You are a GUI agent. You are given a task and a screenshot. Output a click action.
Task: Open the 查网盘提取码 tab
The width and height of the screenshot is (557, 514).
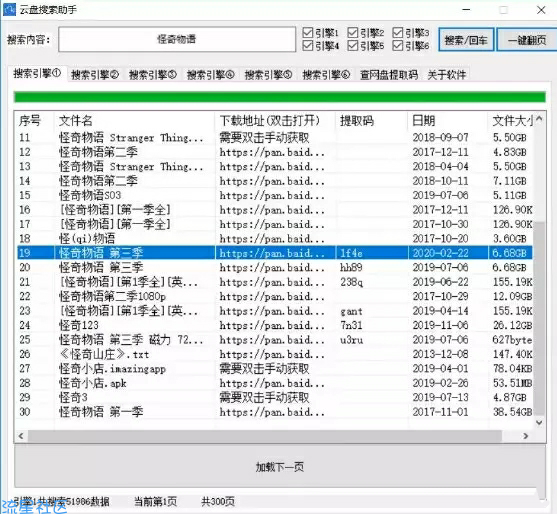(389, 75)
